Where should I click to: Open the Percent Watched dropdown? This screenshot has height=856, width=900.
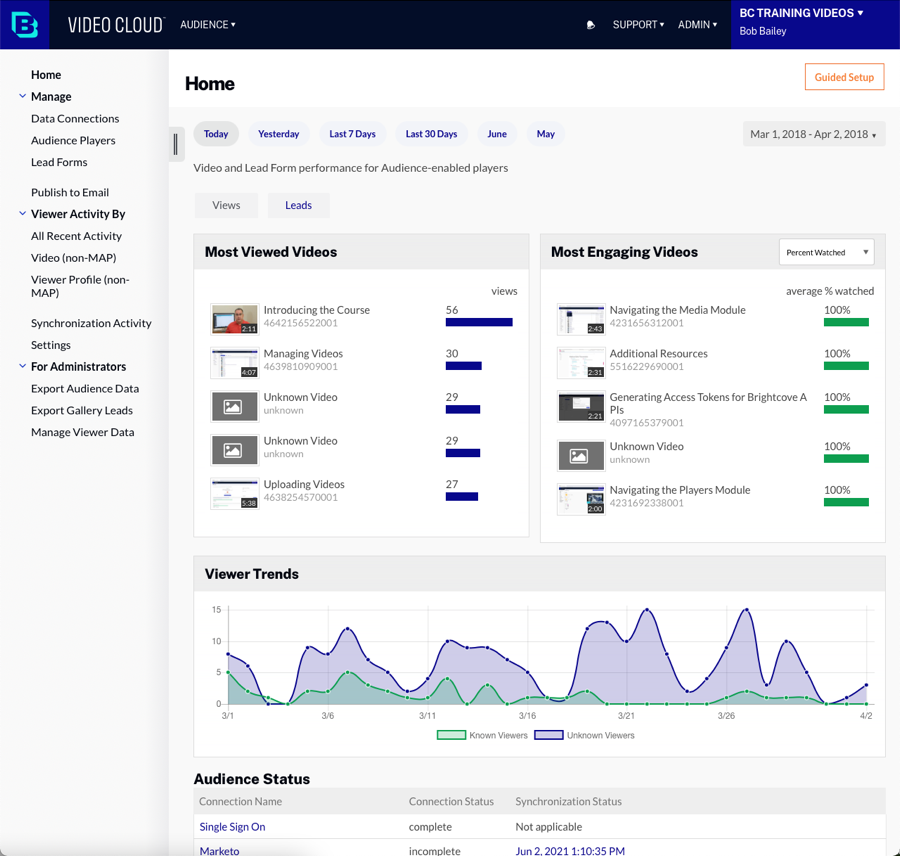pyautogui.click(x=827, y=253)
